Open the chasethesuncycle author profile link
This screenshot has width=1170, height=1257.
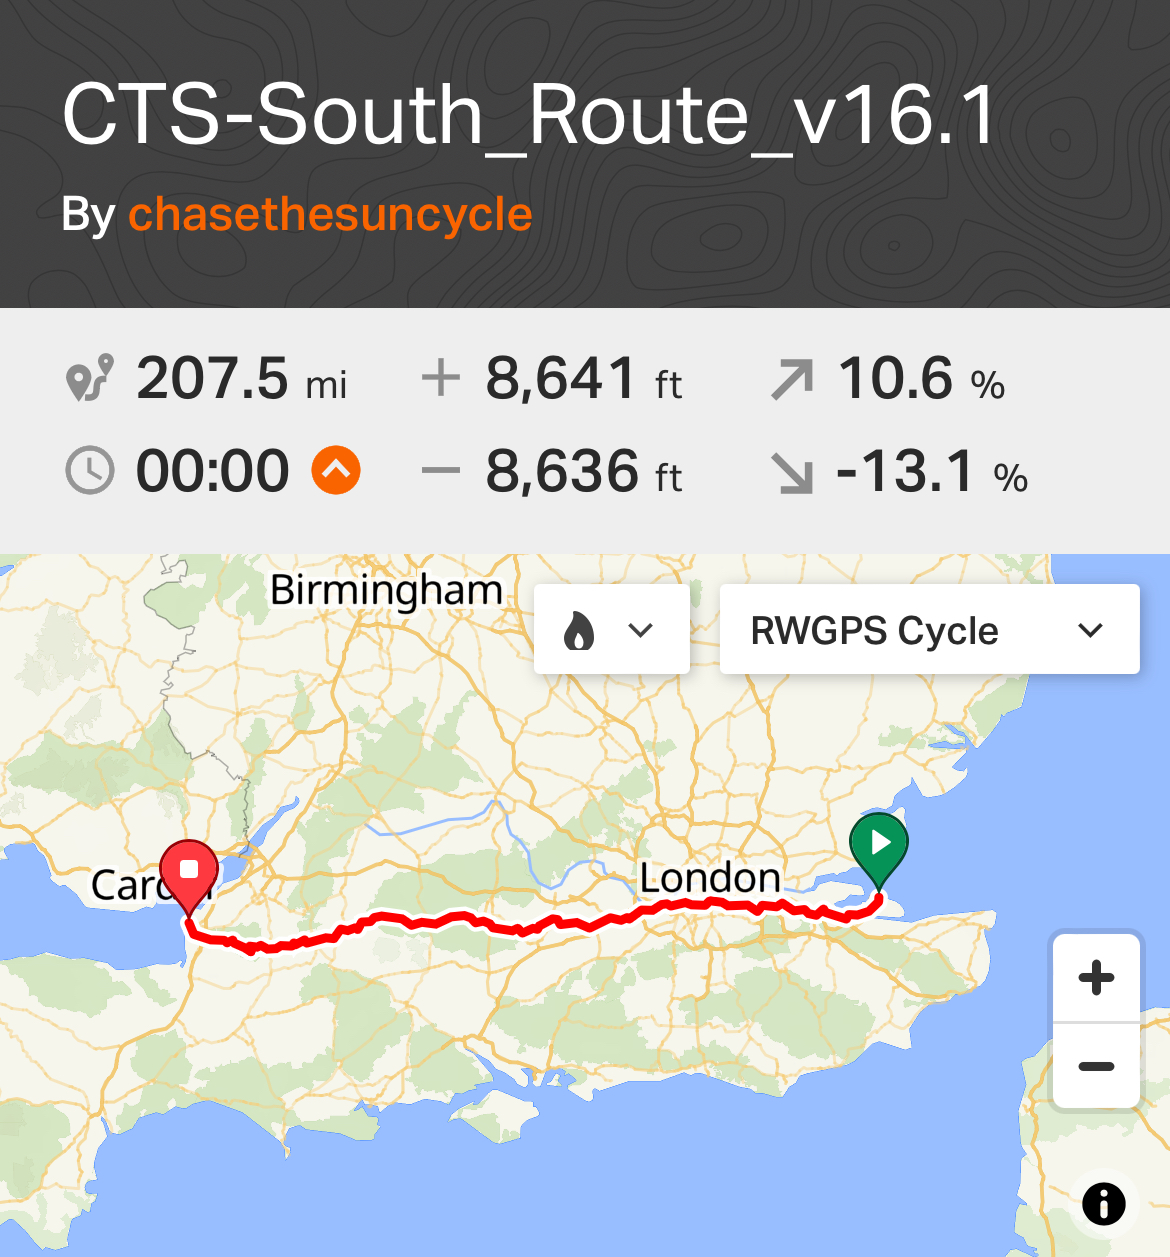pyautogui.click(x=330, y=214)
